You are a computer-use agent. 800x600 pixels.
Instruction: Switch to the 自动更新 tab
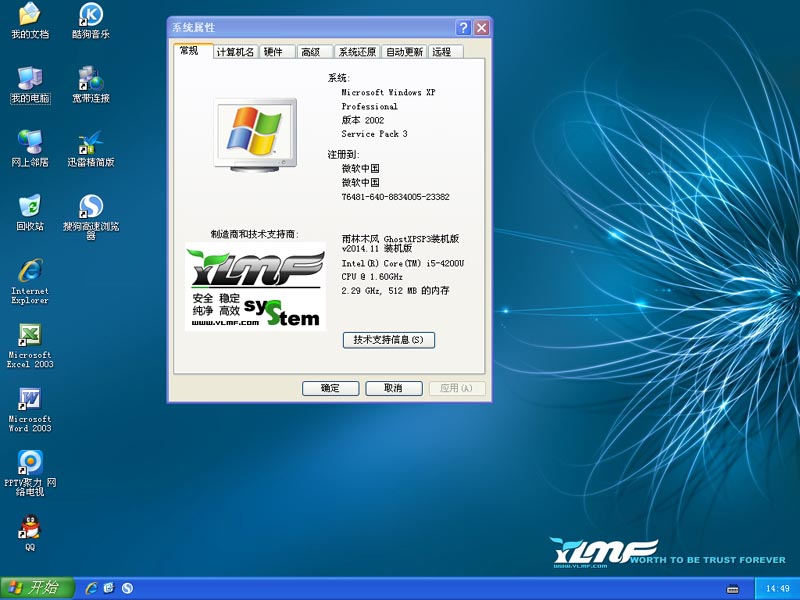coord(404,52)
